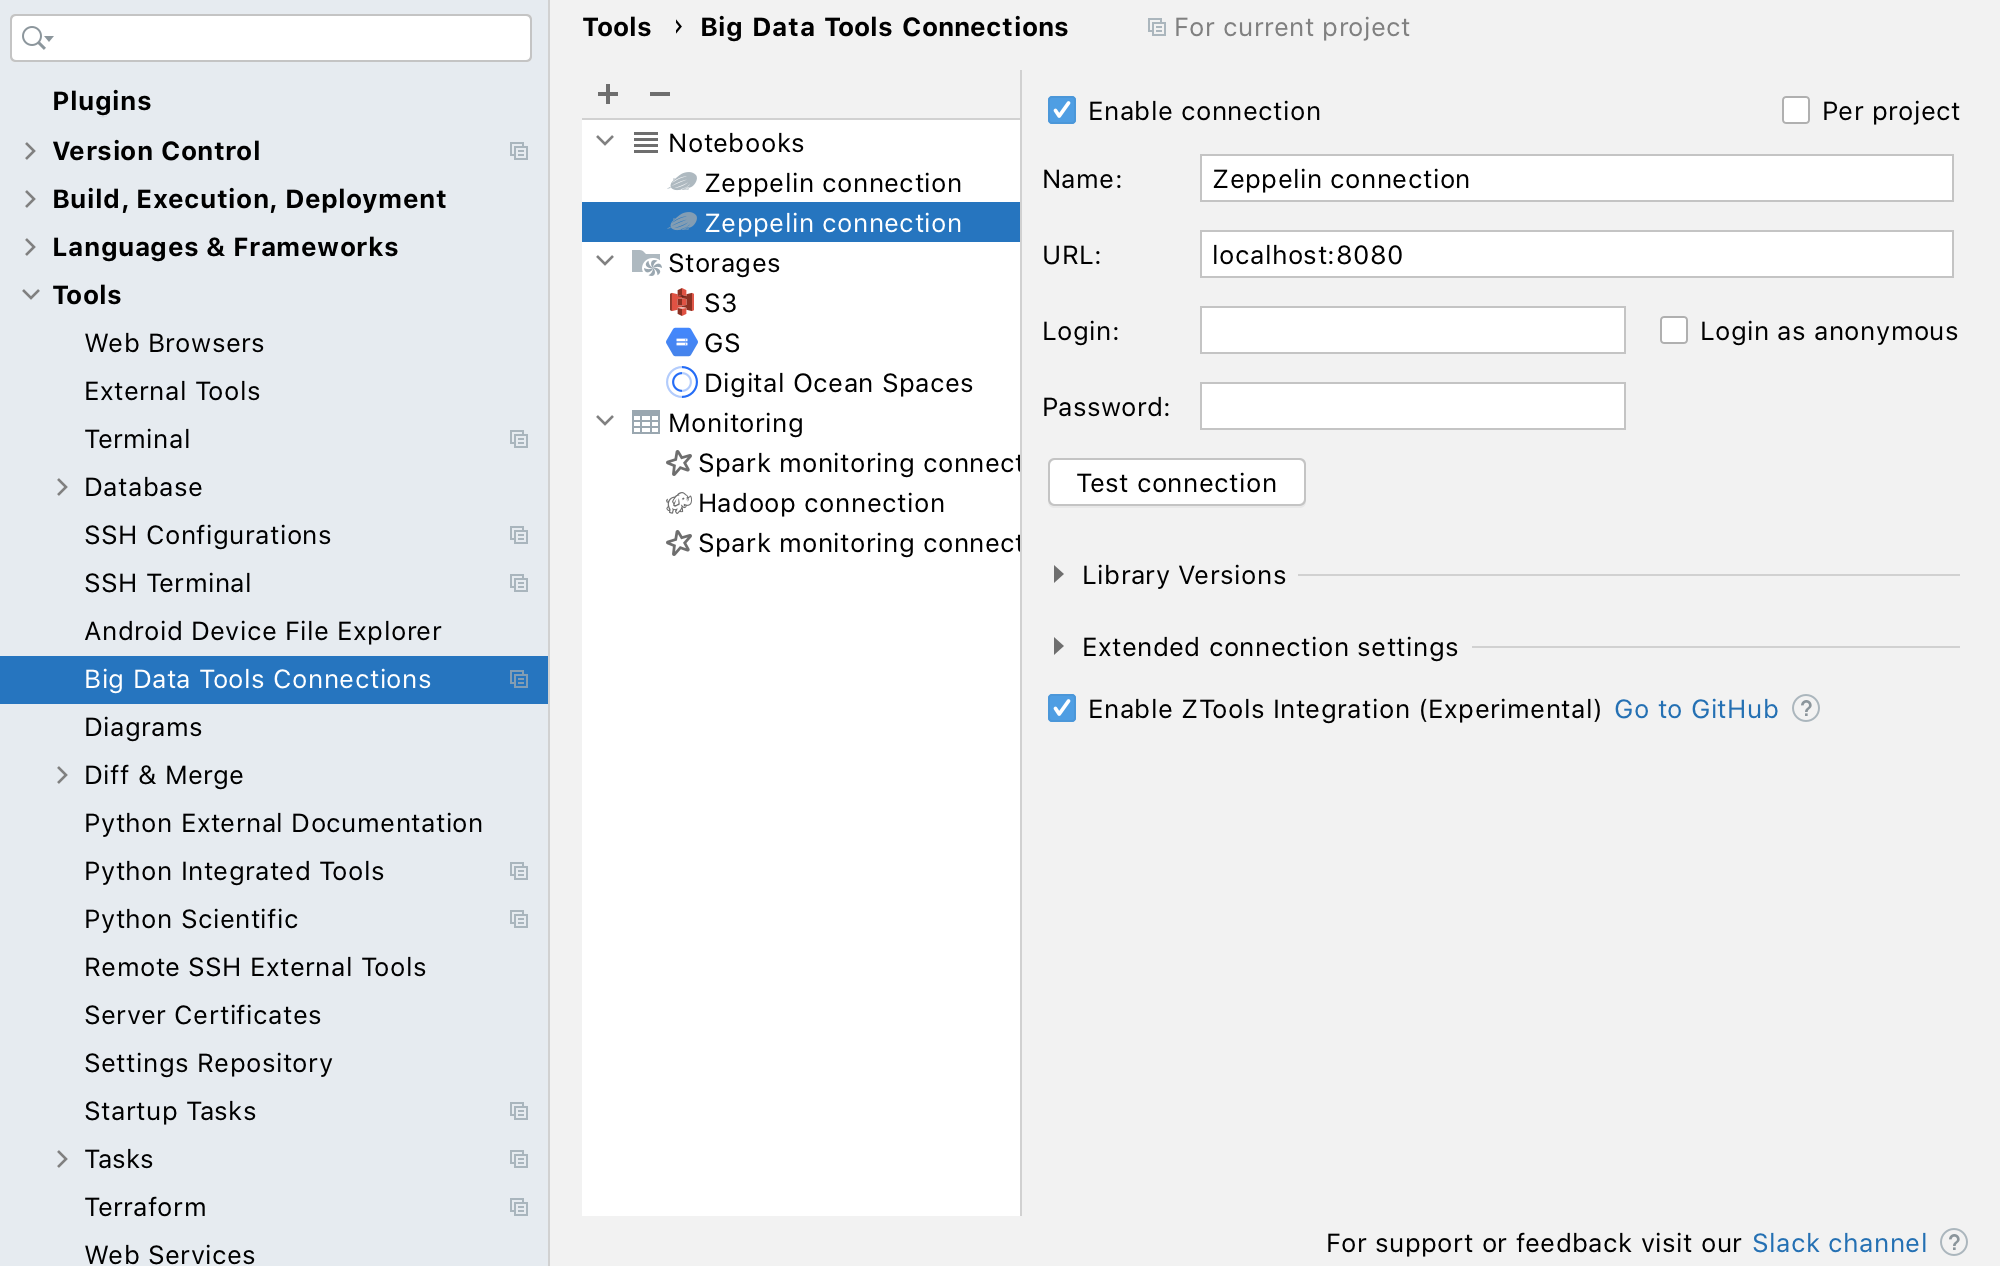Click the Notebooks list icon
This screenshot has width=2000, height=1266.
tap(646, 143)
